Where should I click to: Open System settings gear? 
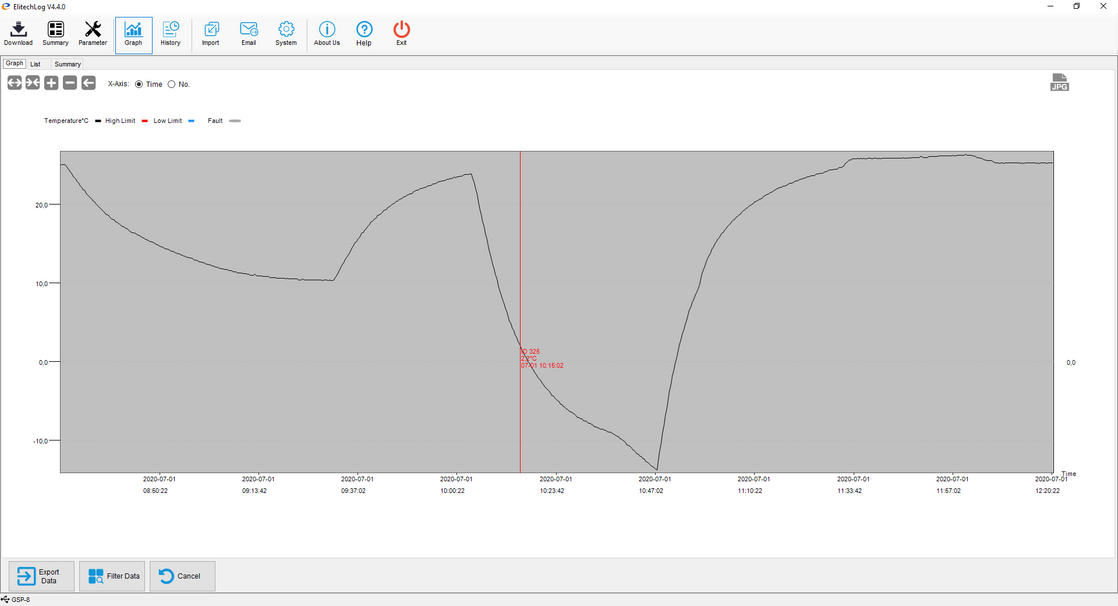point(286,33)
